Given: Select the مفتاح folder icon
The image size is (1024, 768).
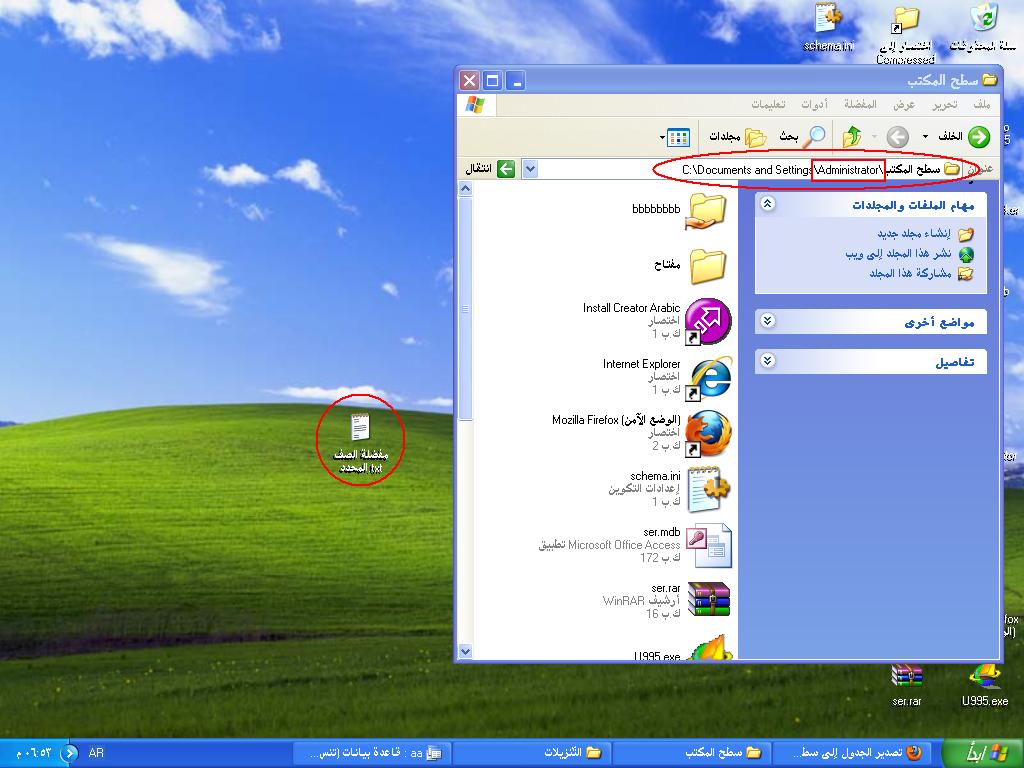Looking at the screenshot, I should point(707,266).
